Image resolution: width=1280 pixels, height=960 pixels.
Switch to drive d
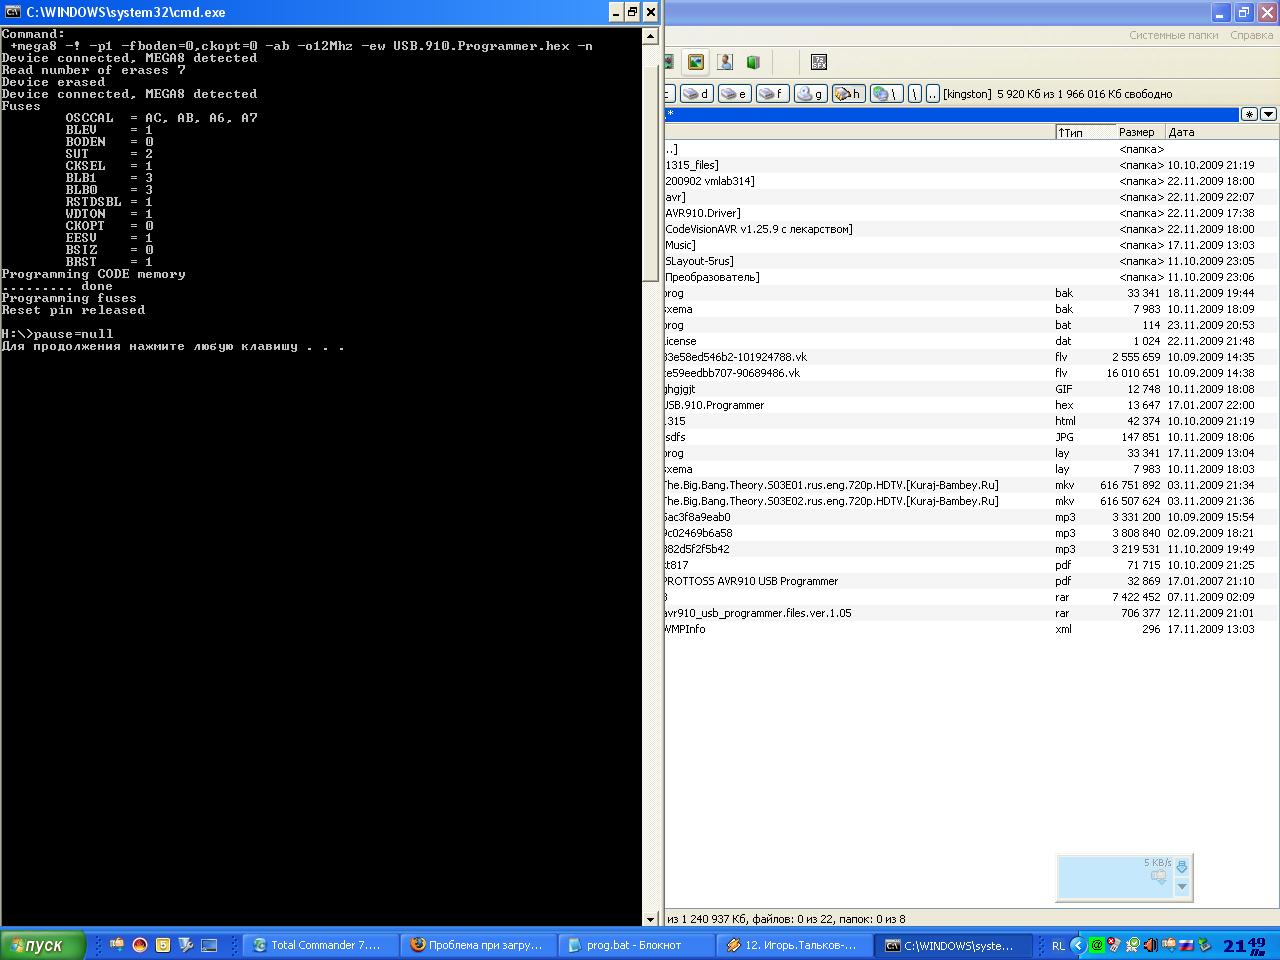pos(696,94)
